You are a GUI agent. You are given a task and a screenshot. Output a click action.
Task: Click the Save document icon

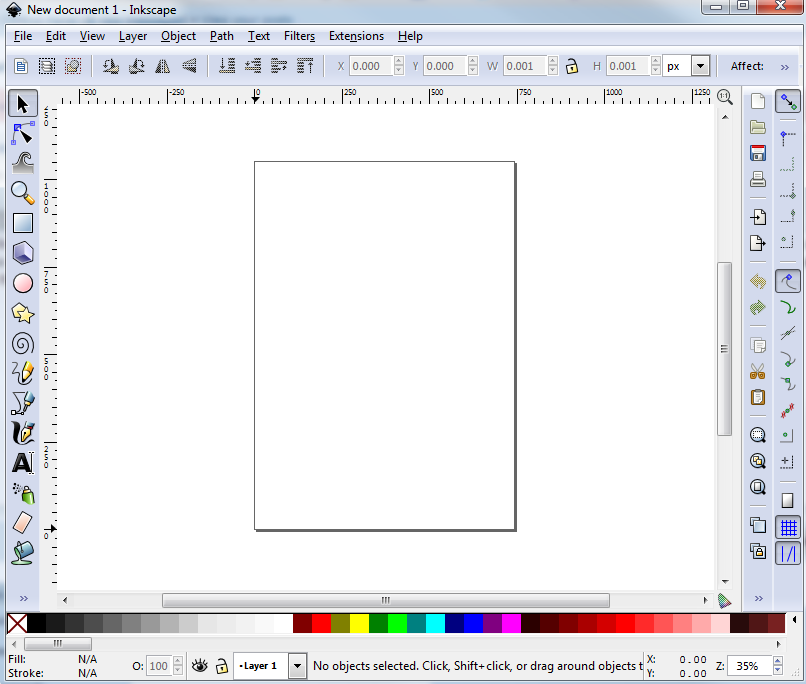coord(757,152)
